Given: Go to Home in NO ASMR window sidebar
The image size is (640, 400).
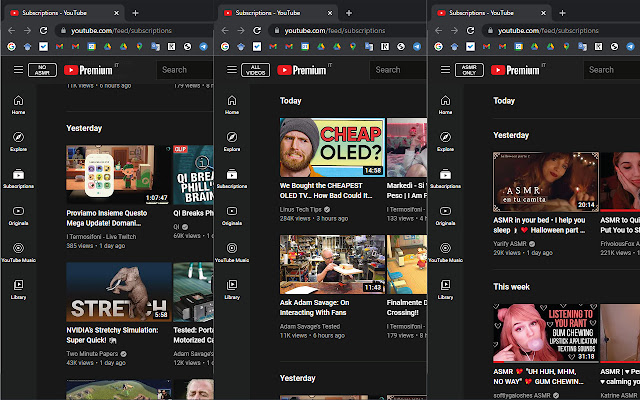Looking at the screenshot, I should pyautogui.click(x=18, y=104).
